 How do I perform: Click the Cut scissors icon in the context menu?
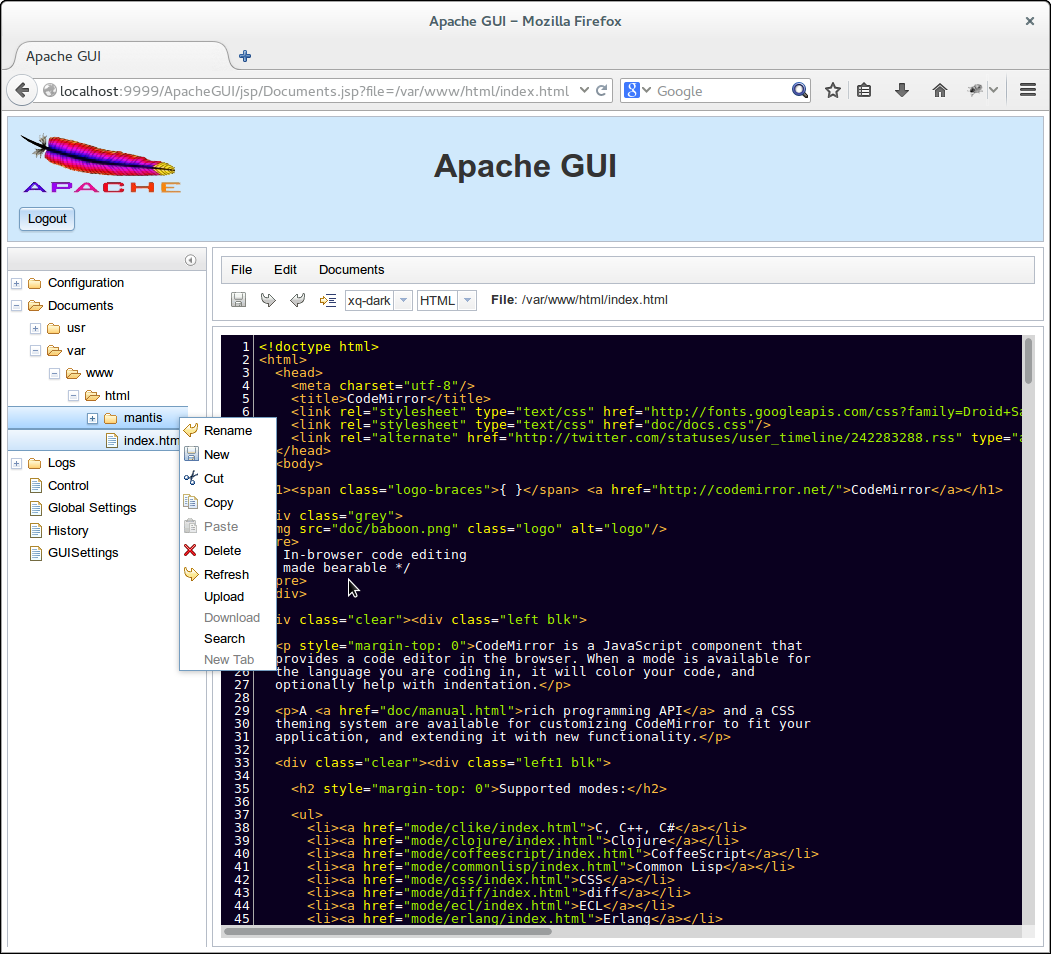tap(190, 478)
